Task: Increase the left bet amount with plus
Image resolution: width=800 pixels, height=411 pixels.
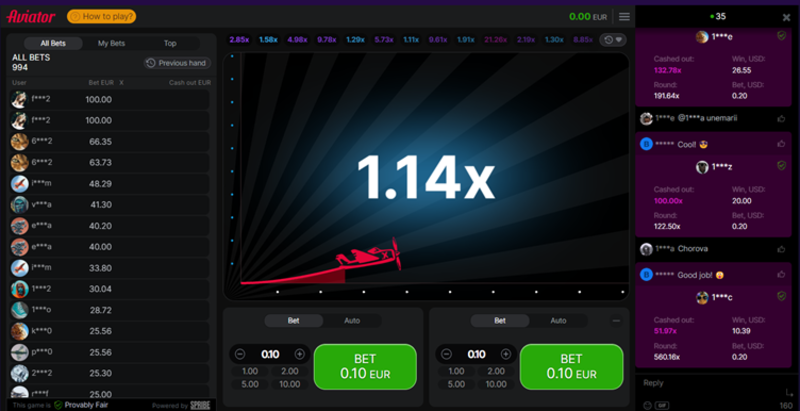Action: click(300, 354)
